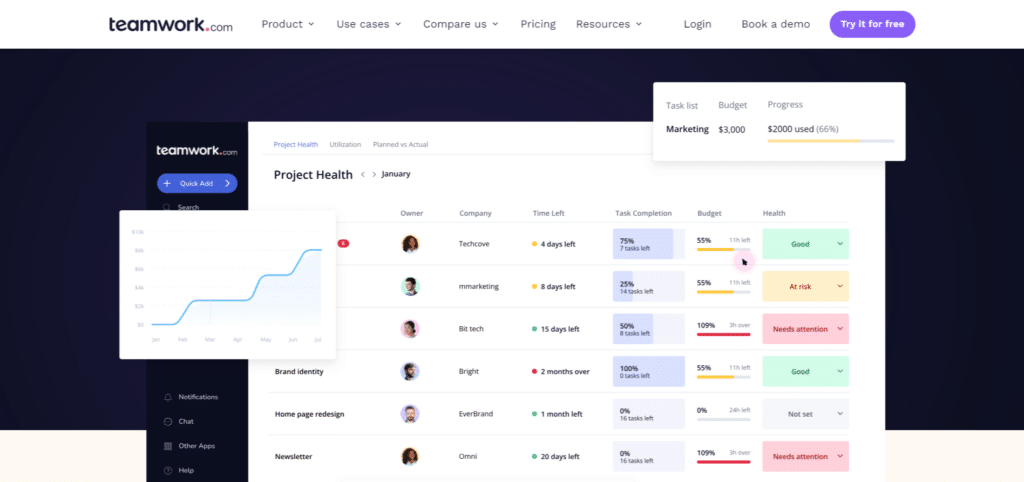
Task: Click the Health column header
Action: pyautogui.click(x=774, y=213)
